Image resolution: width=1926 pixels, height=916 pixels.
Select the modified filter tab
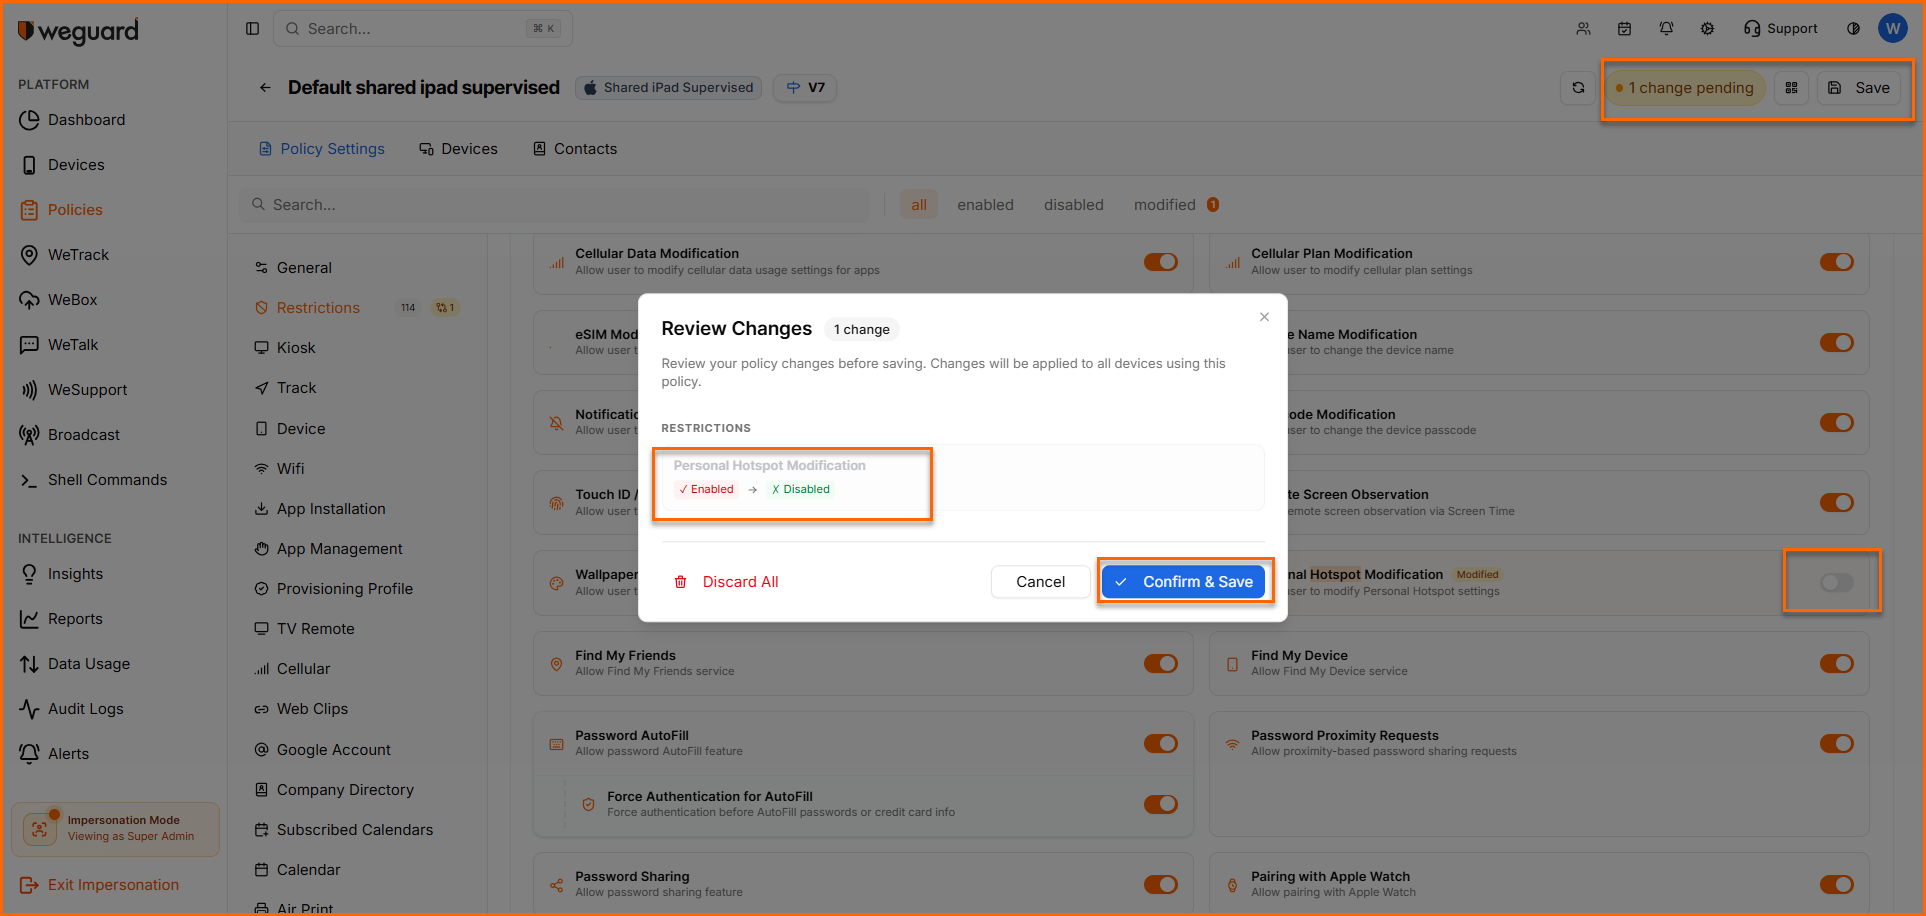click(1164, 205)
